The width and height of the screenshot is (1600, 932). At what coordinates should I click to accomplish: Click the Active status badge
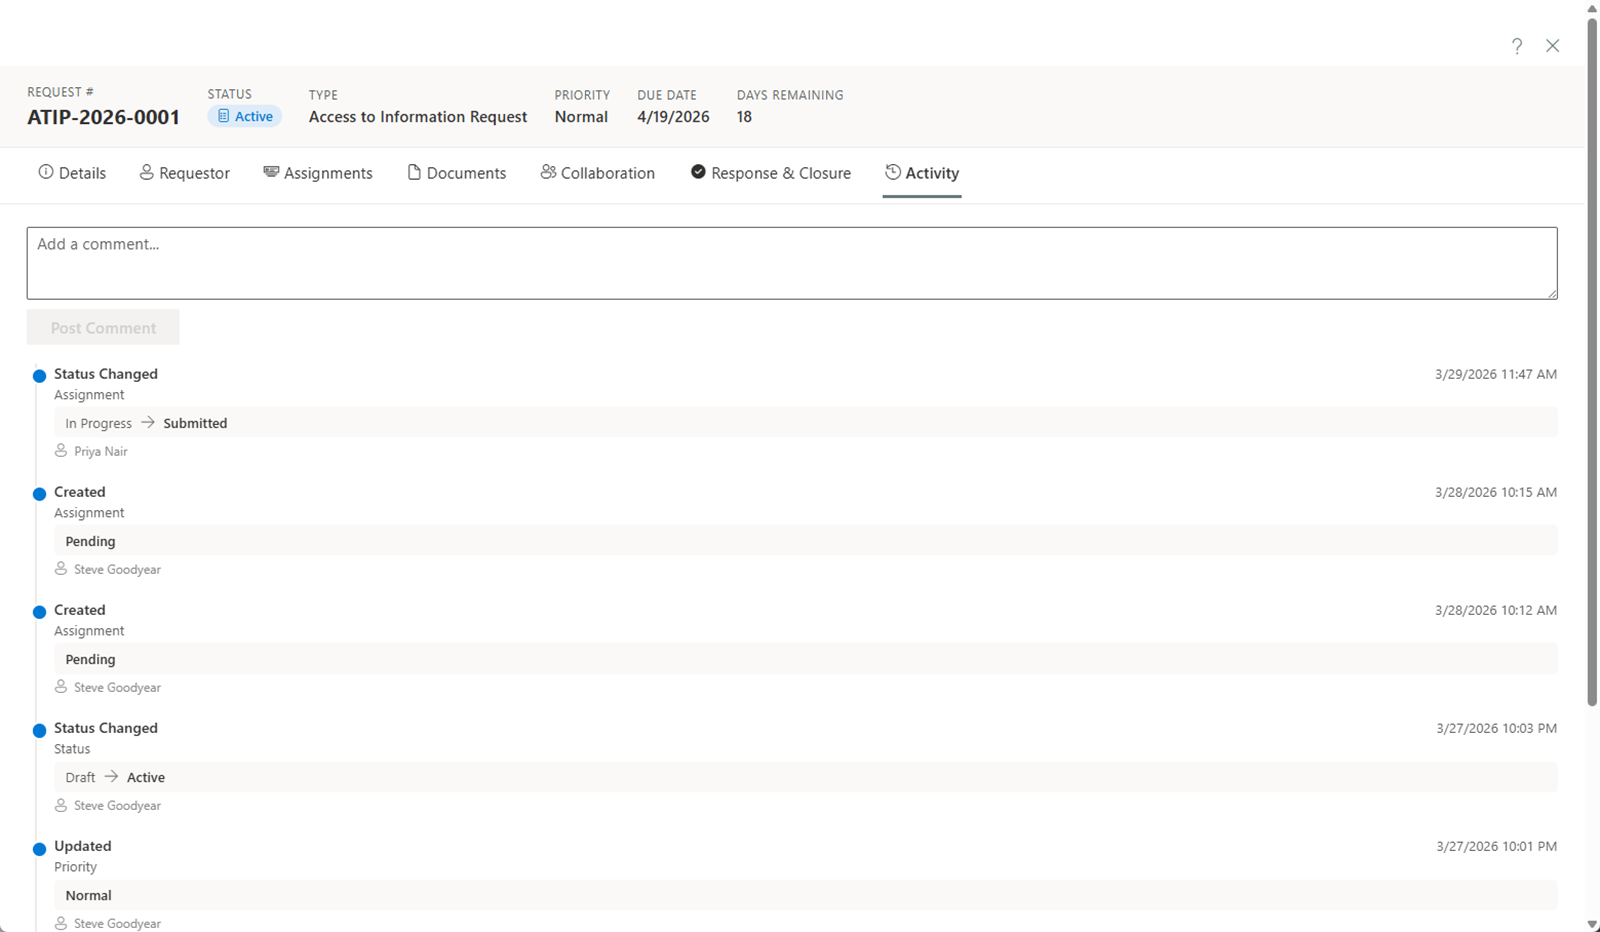(x=245, y=117)
